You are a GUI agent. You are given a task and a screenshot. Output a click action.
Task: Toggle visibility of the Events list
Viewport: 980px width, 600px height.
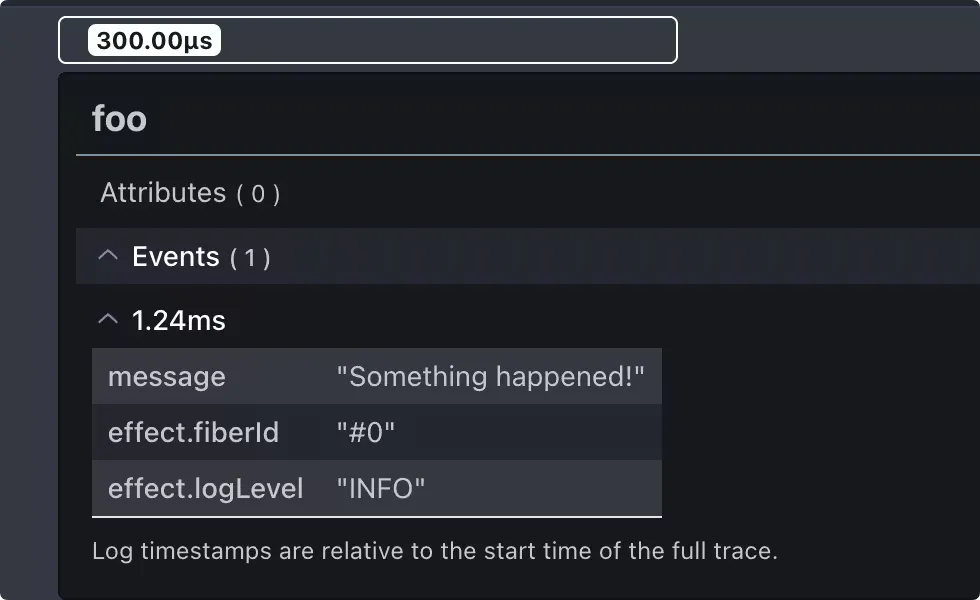click(x=199, y=256)
